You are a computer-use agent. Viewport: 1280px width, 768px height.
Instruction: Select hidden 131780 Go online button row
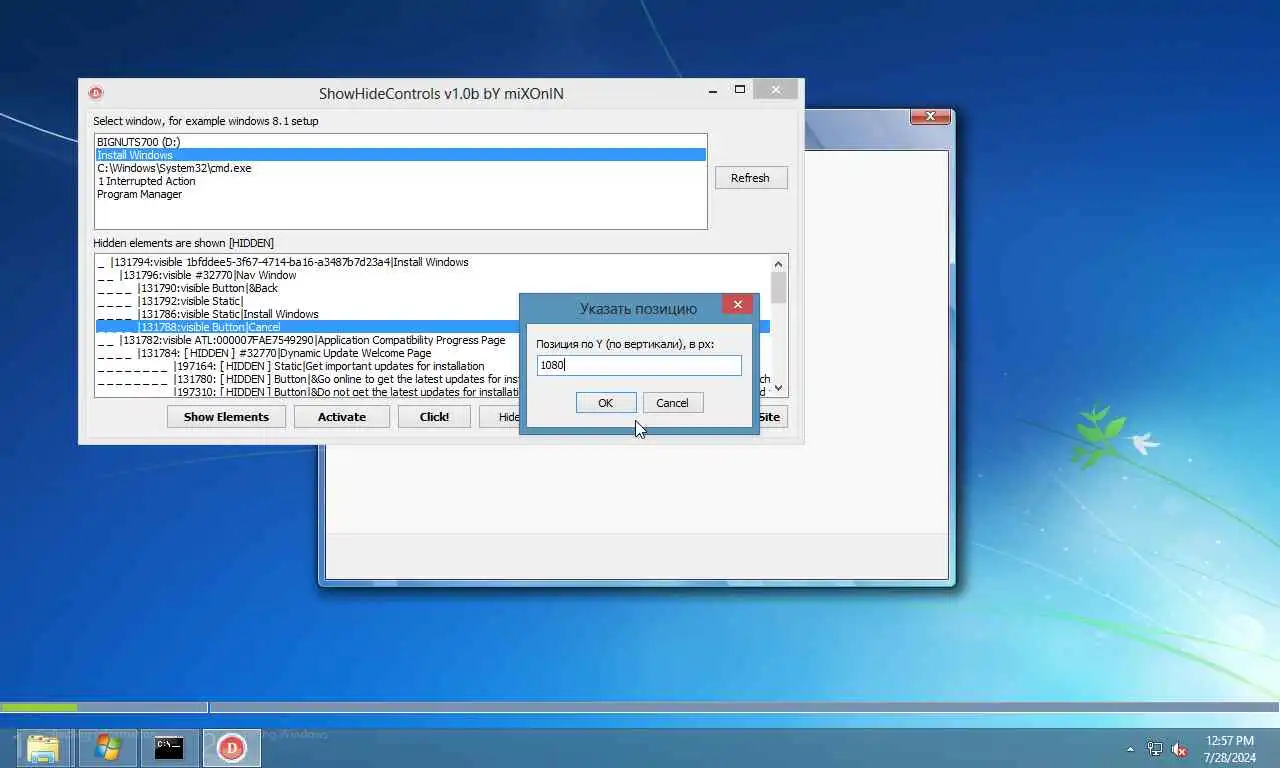[433, 379]
